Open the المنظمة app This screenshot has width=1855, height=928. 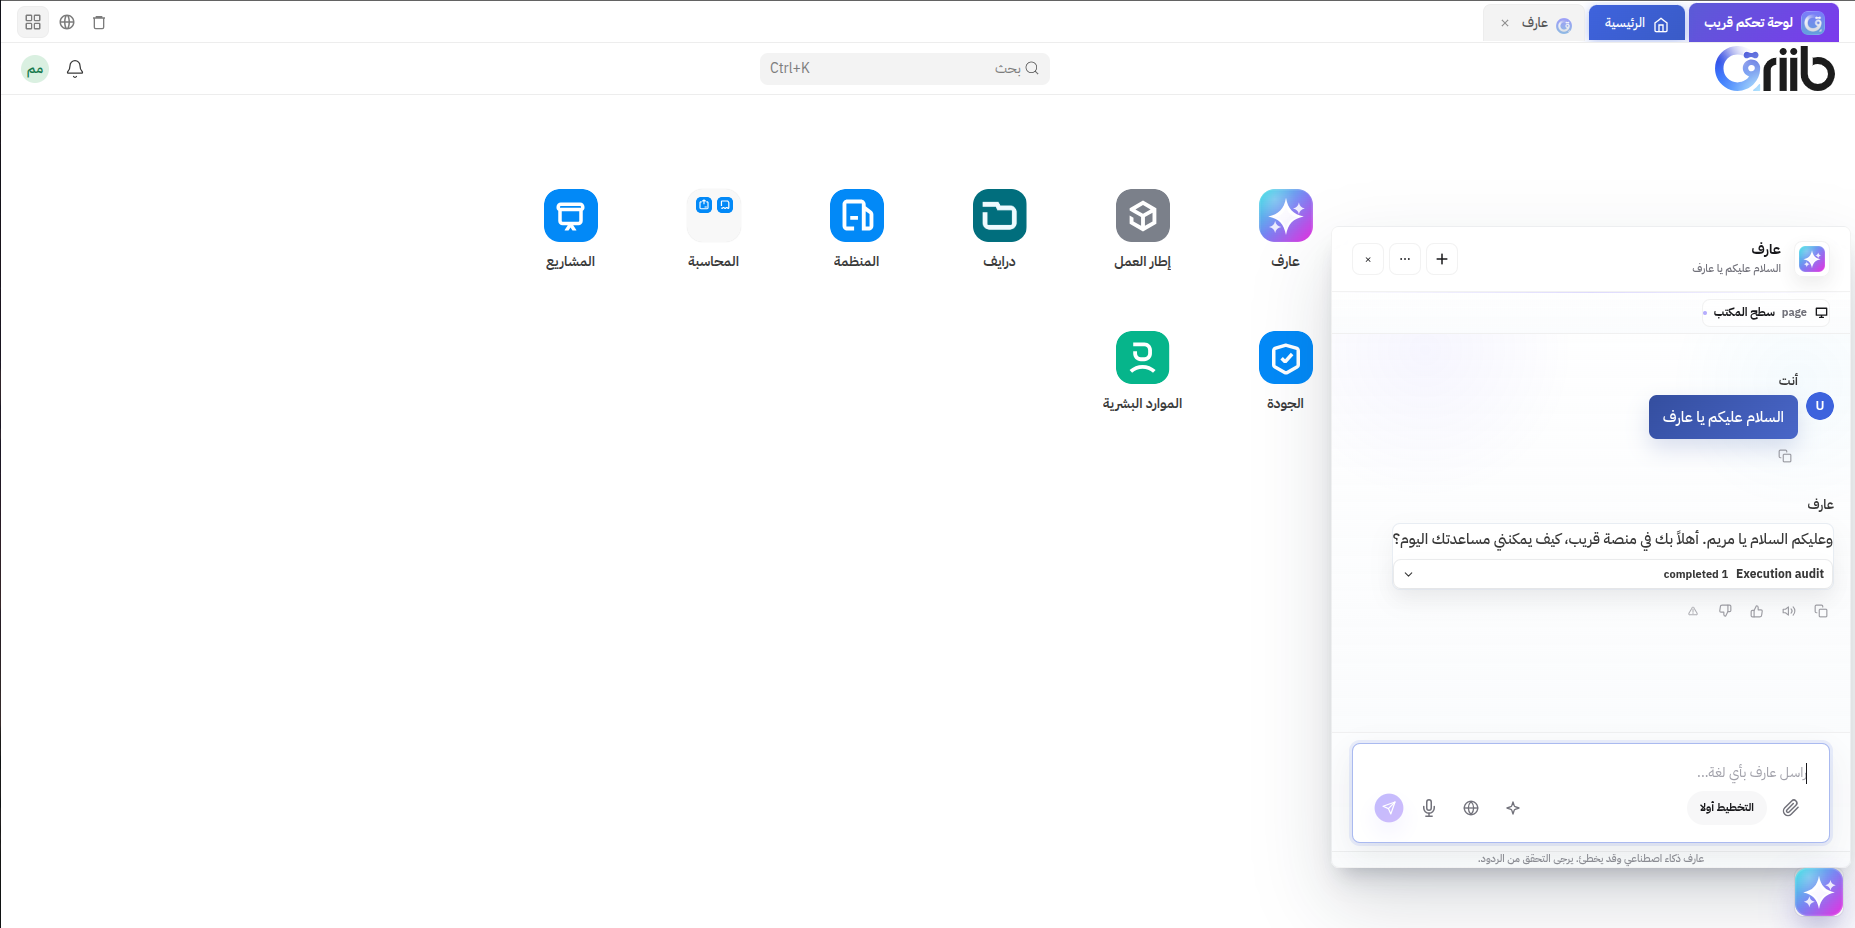click(x=856, y=216)
